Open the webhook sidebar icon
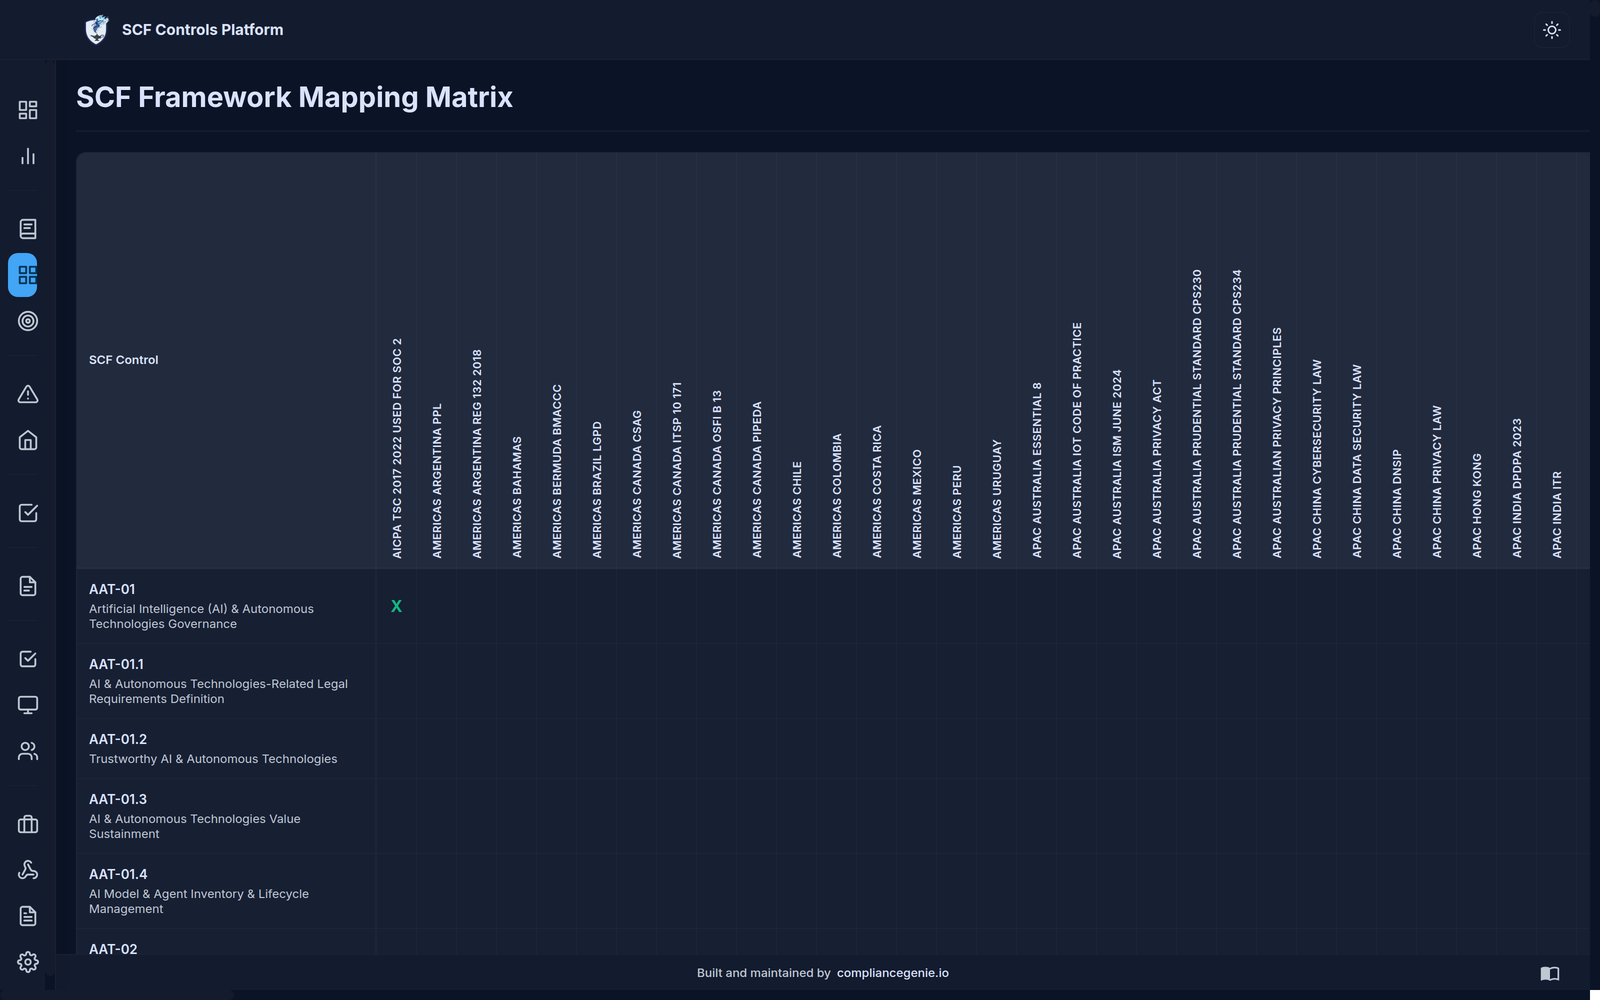1600x1000 pixels. tap(28, 870)
